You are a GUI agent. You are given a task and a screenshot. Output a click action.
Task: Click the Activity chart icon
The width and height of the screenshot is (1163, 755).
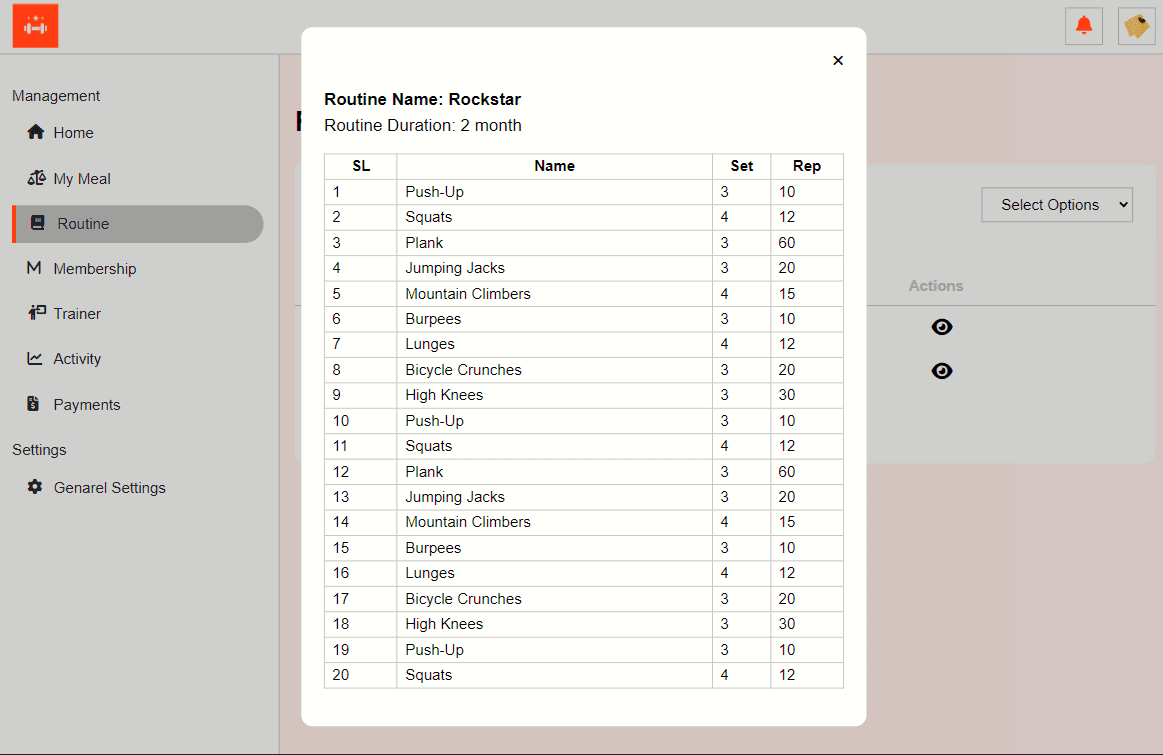[35, 358]
